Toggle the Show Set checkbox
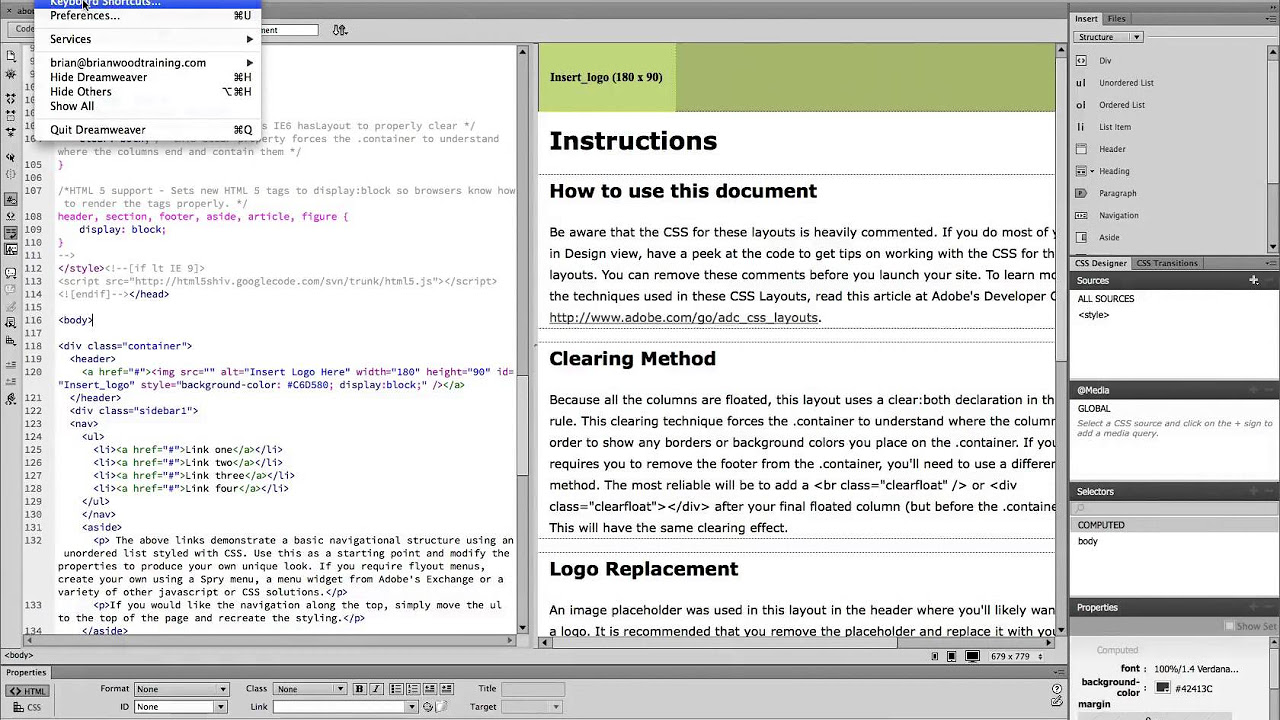The height and width of the screenshot is (720, 1280). (x=1230, y=626)
